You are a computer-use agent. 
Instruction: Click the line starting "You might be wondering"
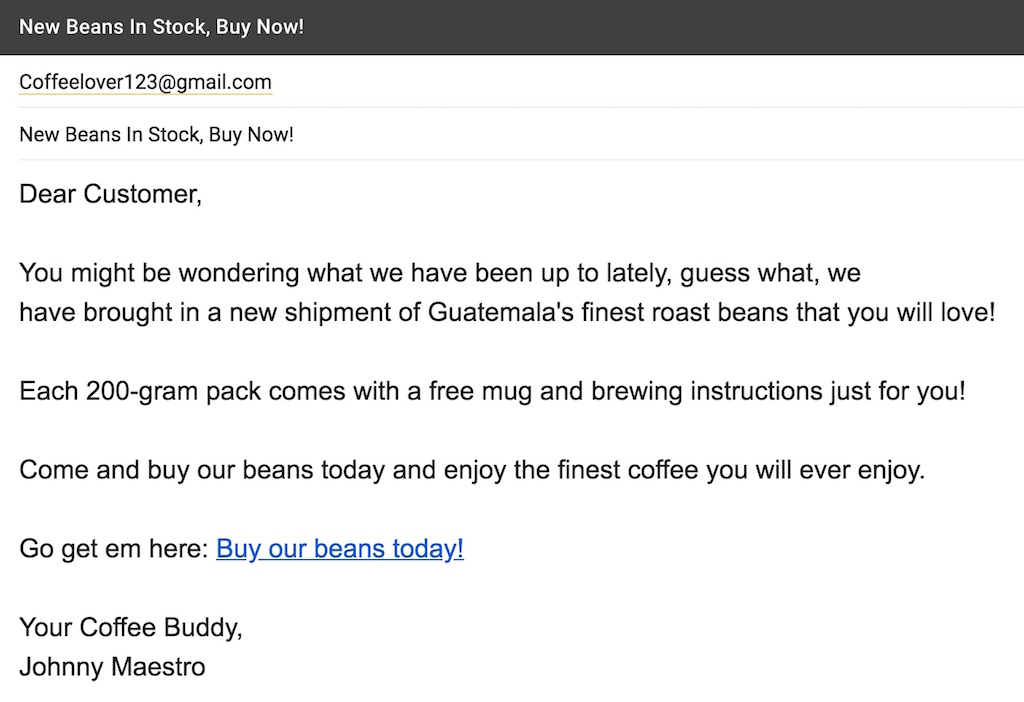click(x=440, y=273)
